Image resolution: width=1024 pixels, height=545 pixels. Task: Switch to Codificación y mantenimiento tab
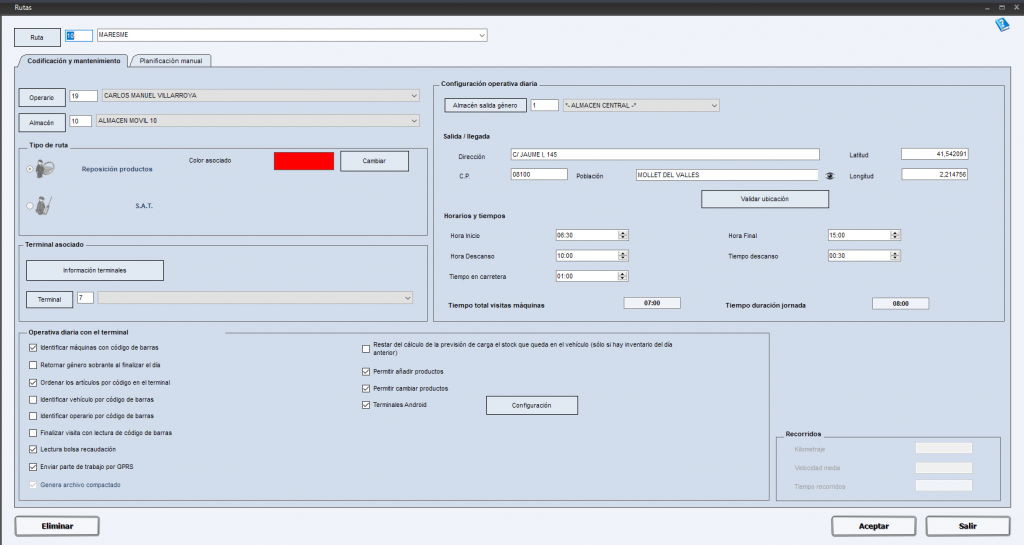click(x=74, y=61)
